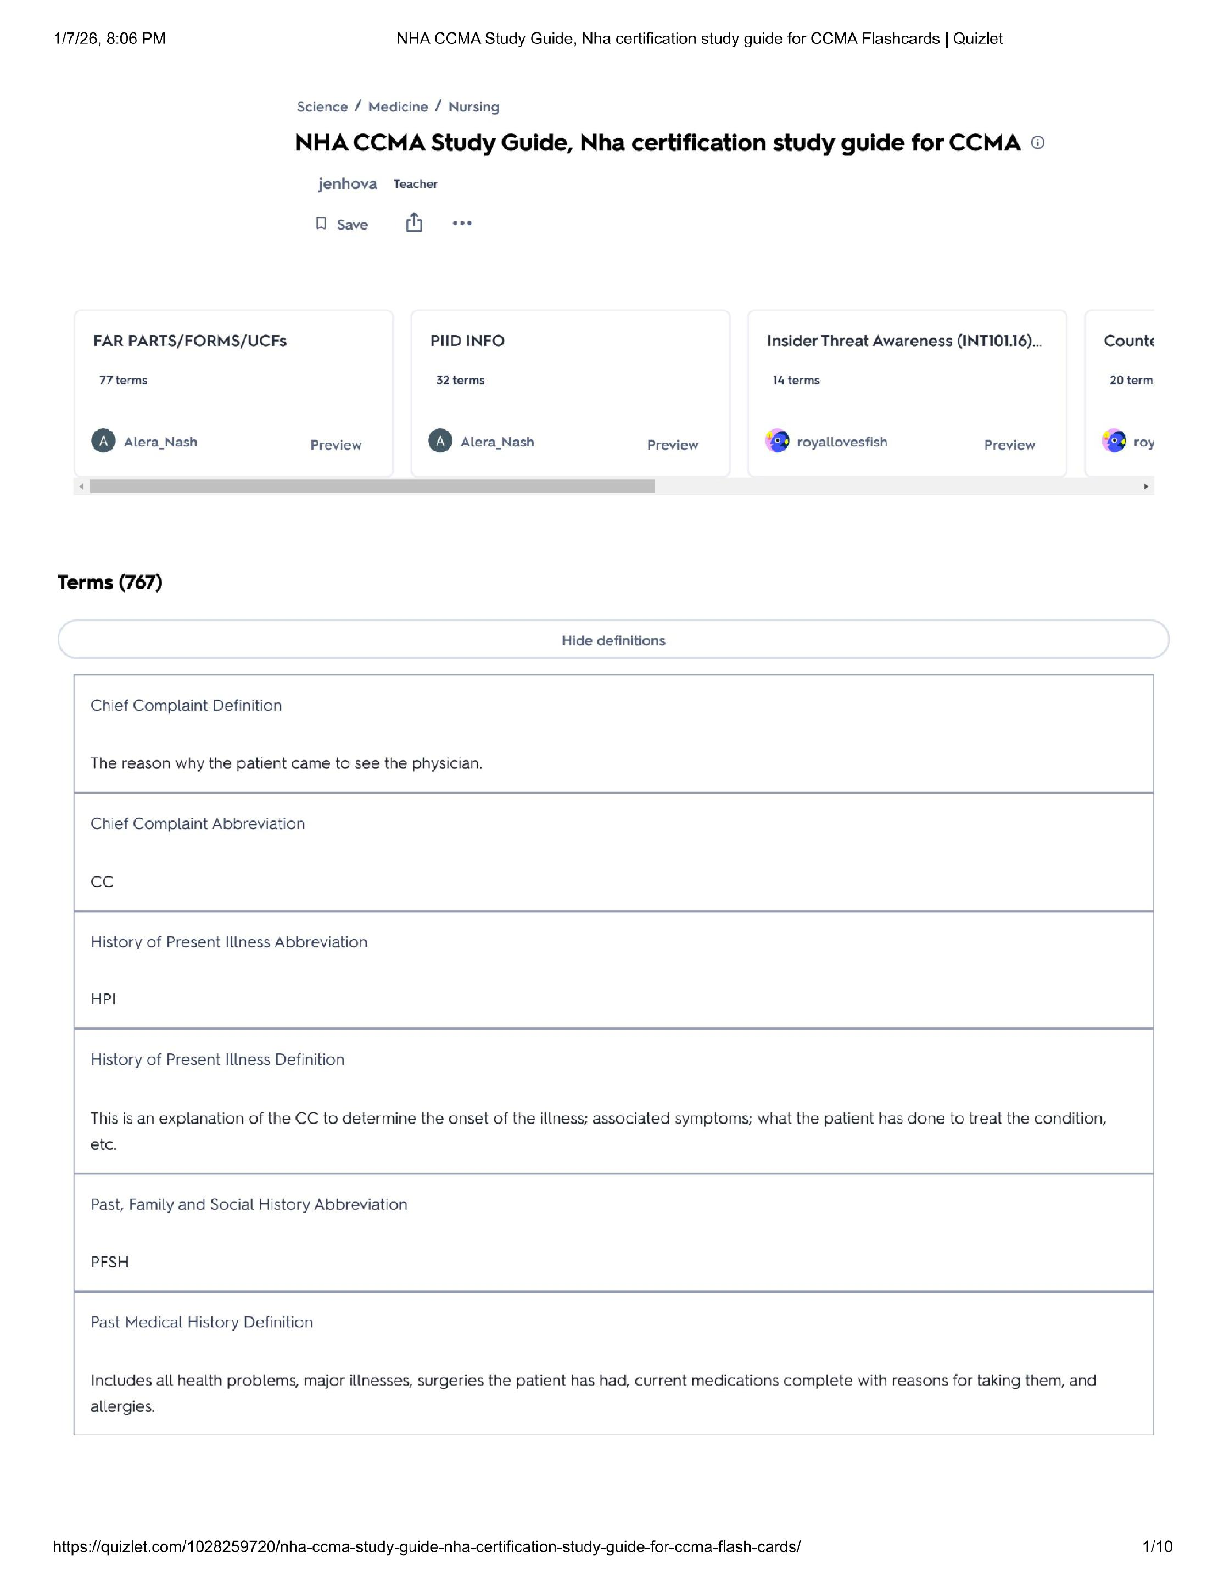Open the Insider Threat Awareness set title

pos(903,341)
